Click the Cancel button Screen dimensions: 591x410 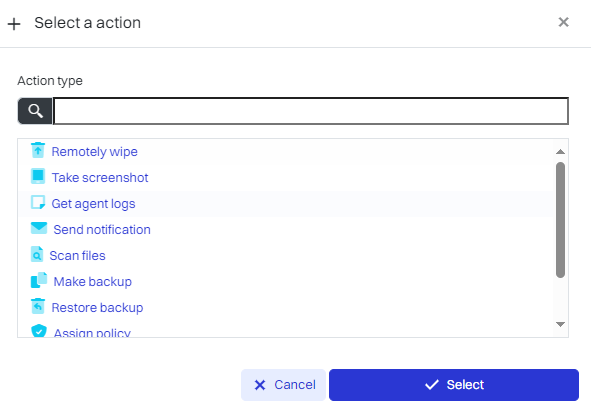click(283, 385)
